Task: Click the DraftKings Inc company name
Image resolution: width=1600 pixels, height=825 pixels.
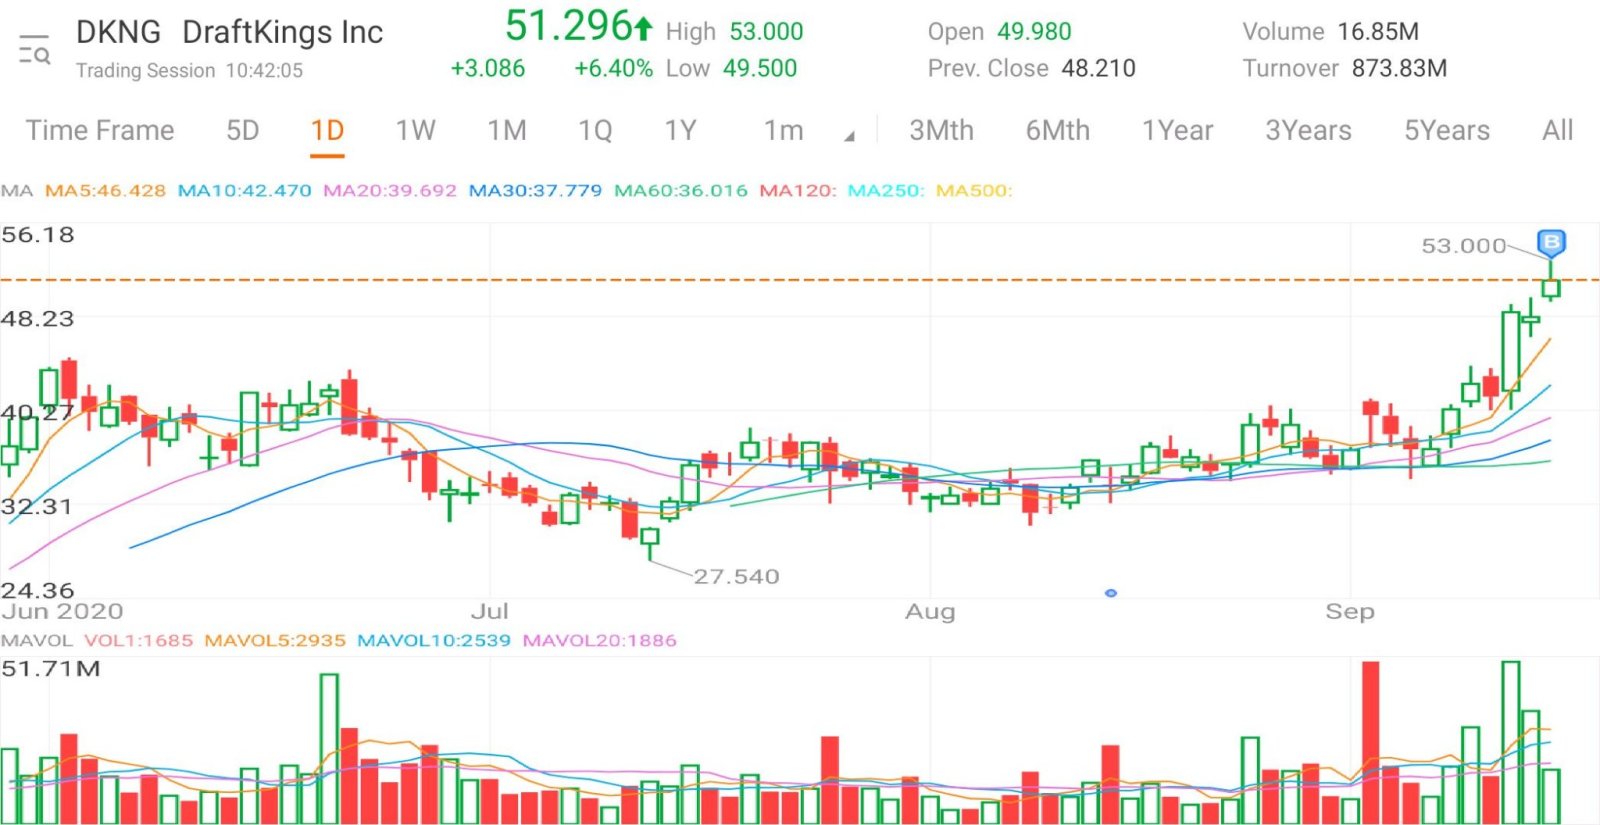Action: tap(283, 33)
